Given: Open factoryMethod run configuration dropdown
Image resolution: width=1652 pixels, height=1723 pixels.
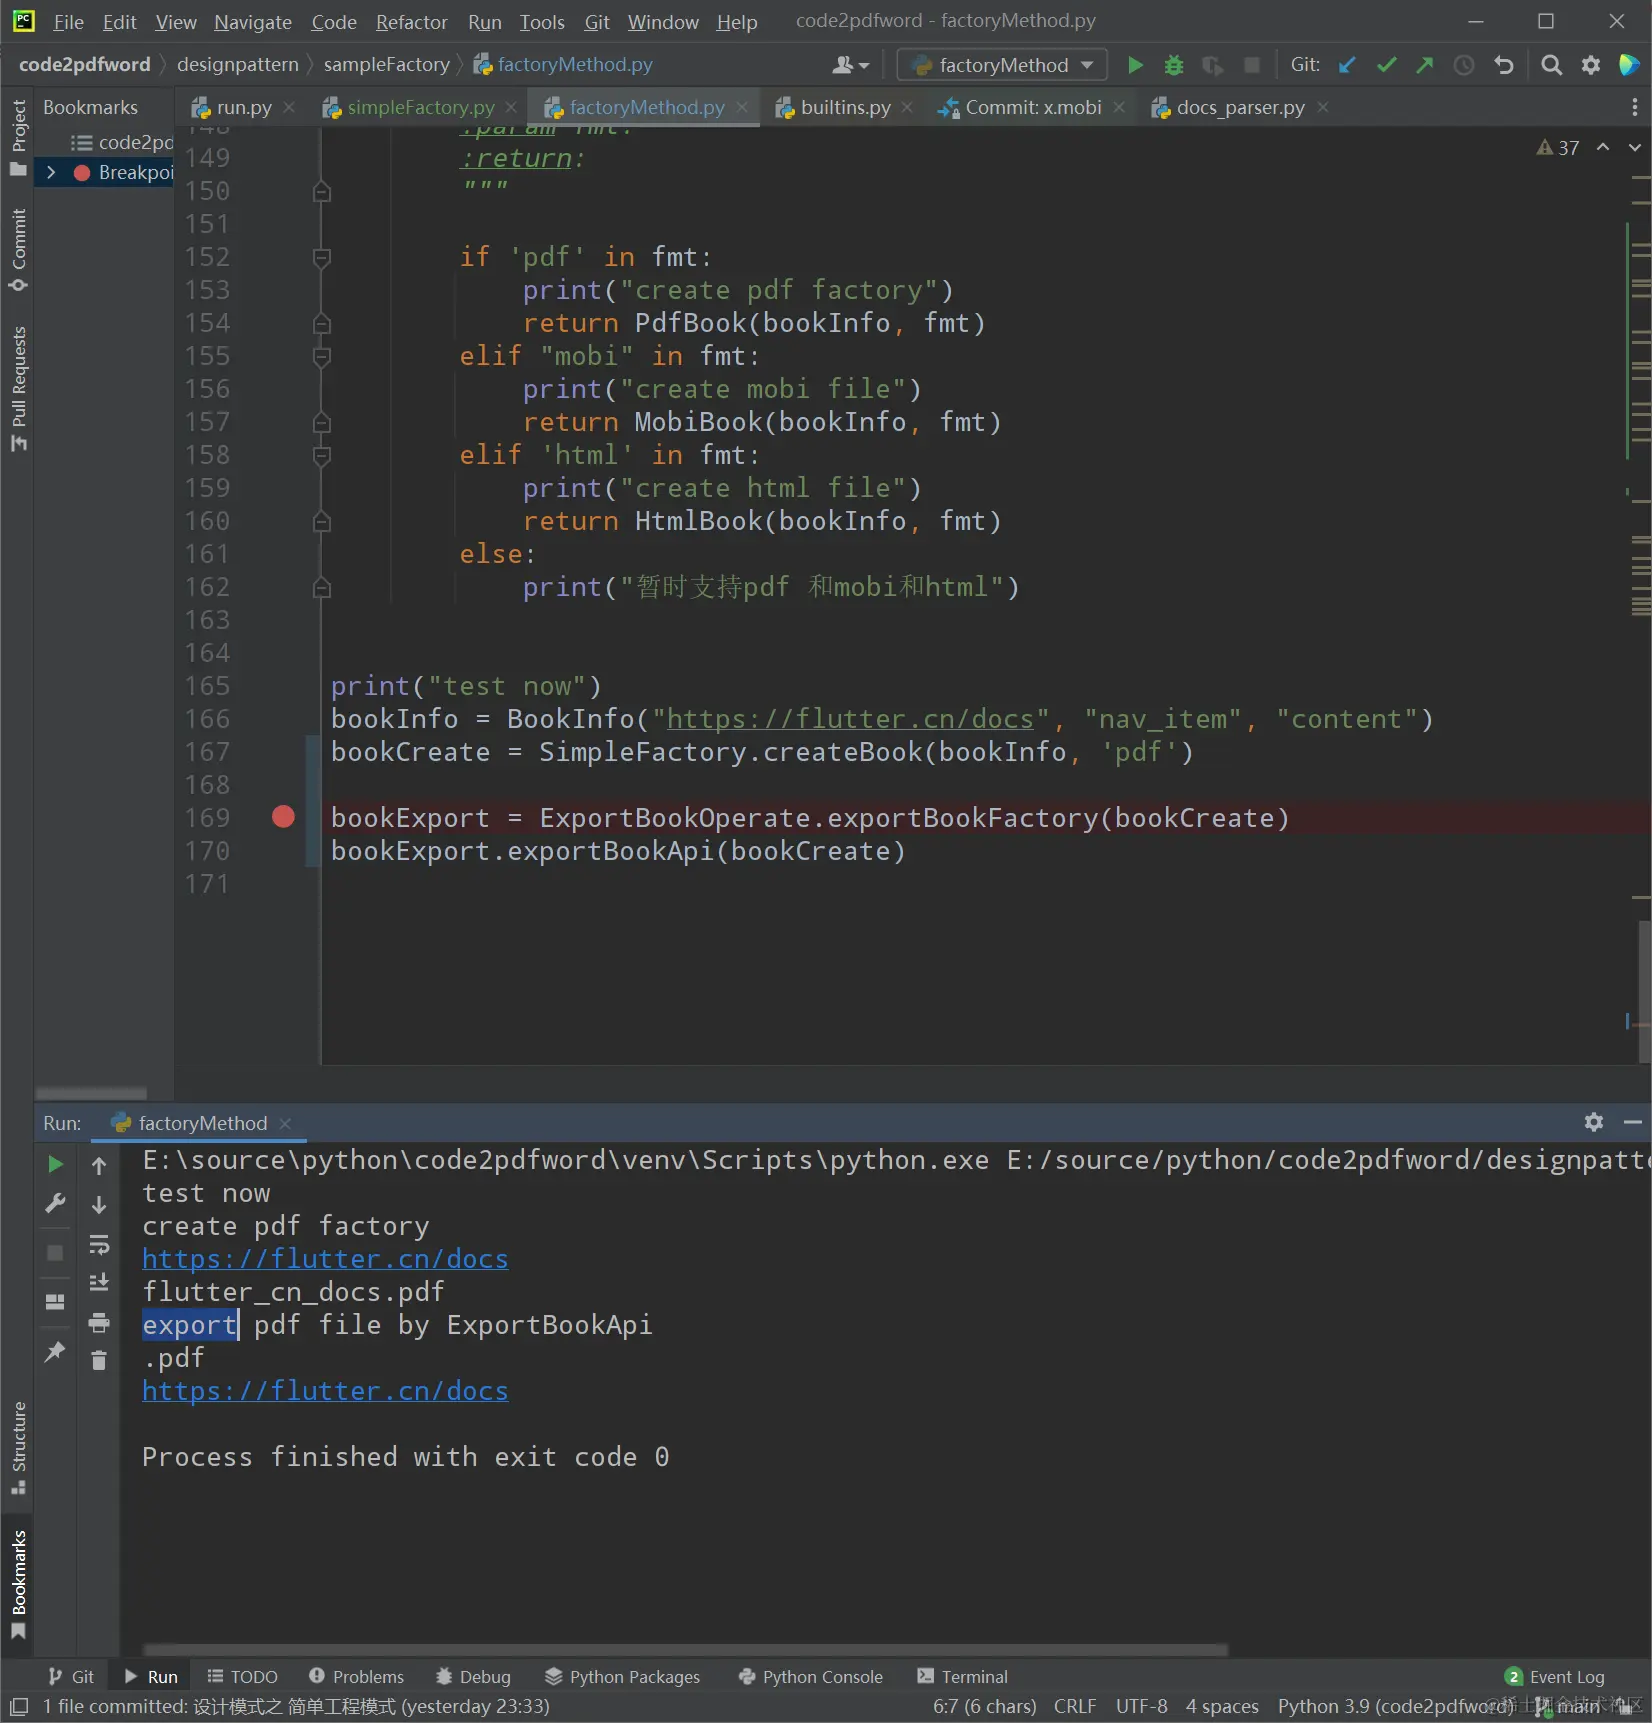Looking at the screenshot, I should pyautogui.click(x=1002, y=65).
